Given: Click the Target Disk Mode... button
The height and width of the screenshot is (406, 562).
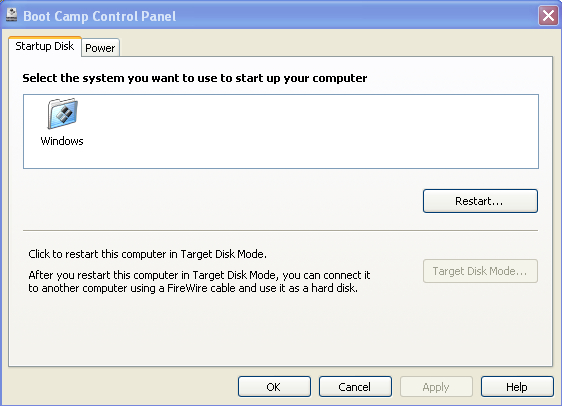Looking at the screenshot, I should point(480,271).
